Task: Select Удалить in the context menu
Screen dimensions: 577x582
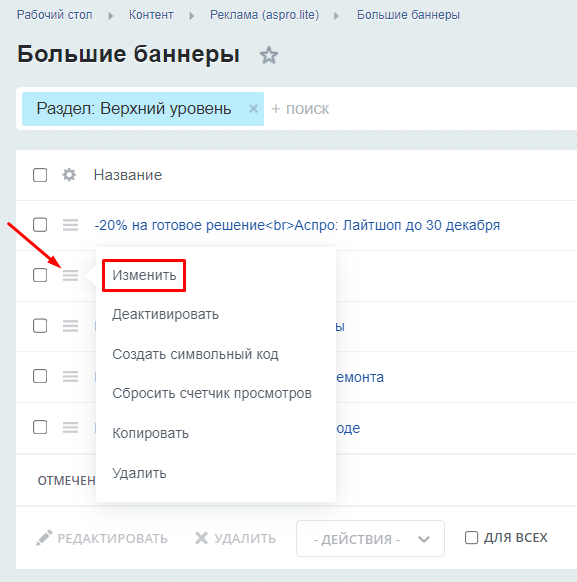Action: [x=139, y=473]
